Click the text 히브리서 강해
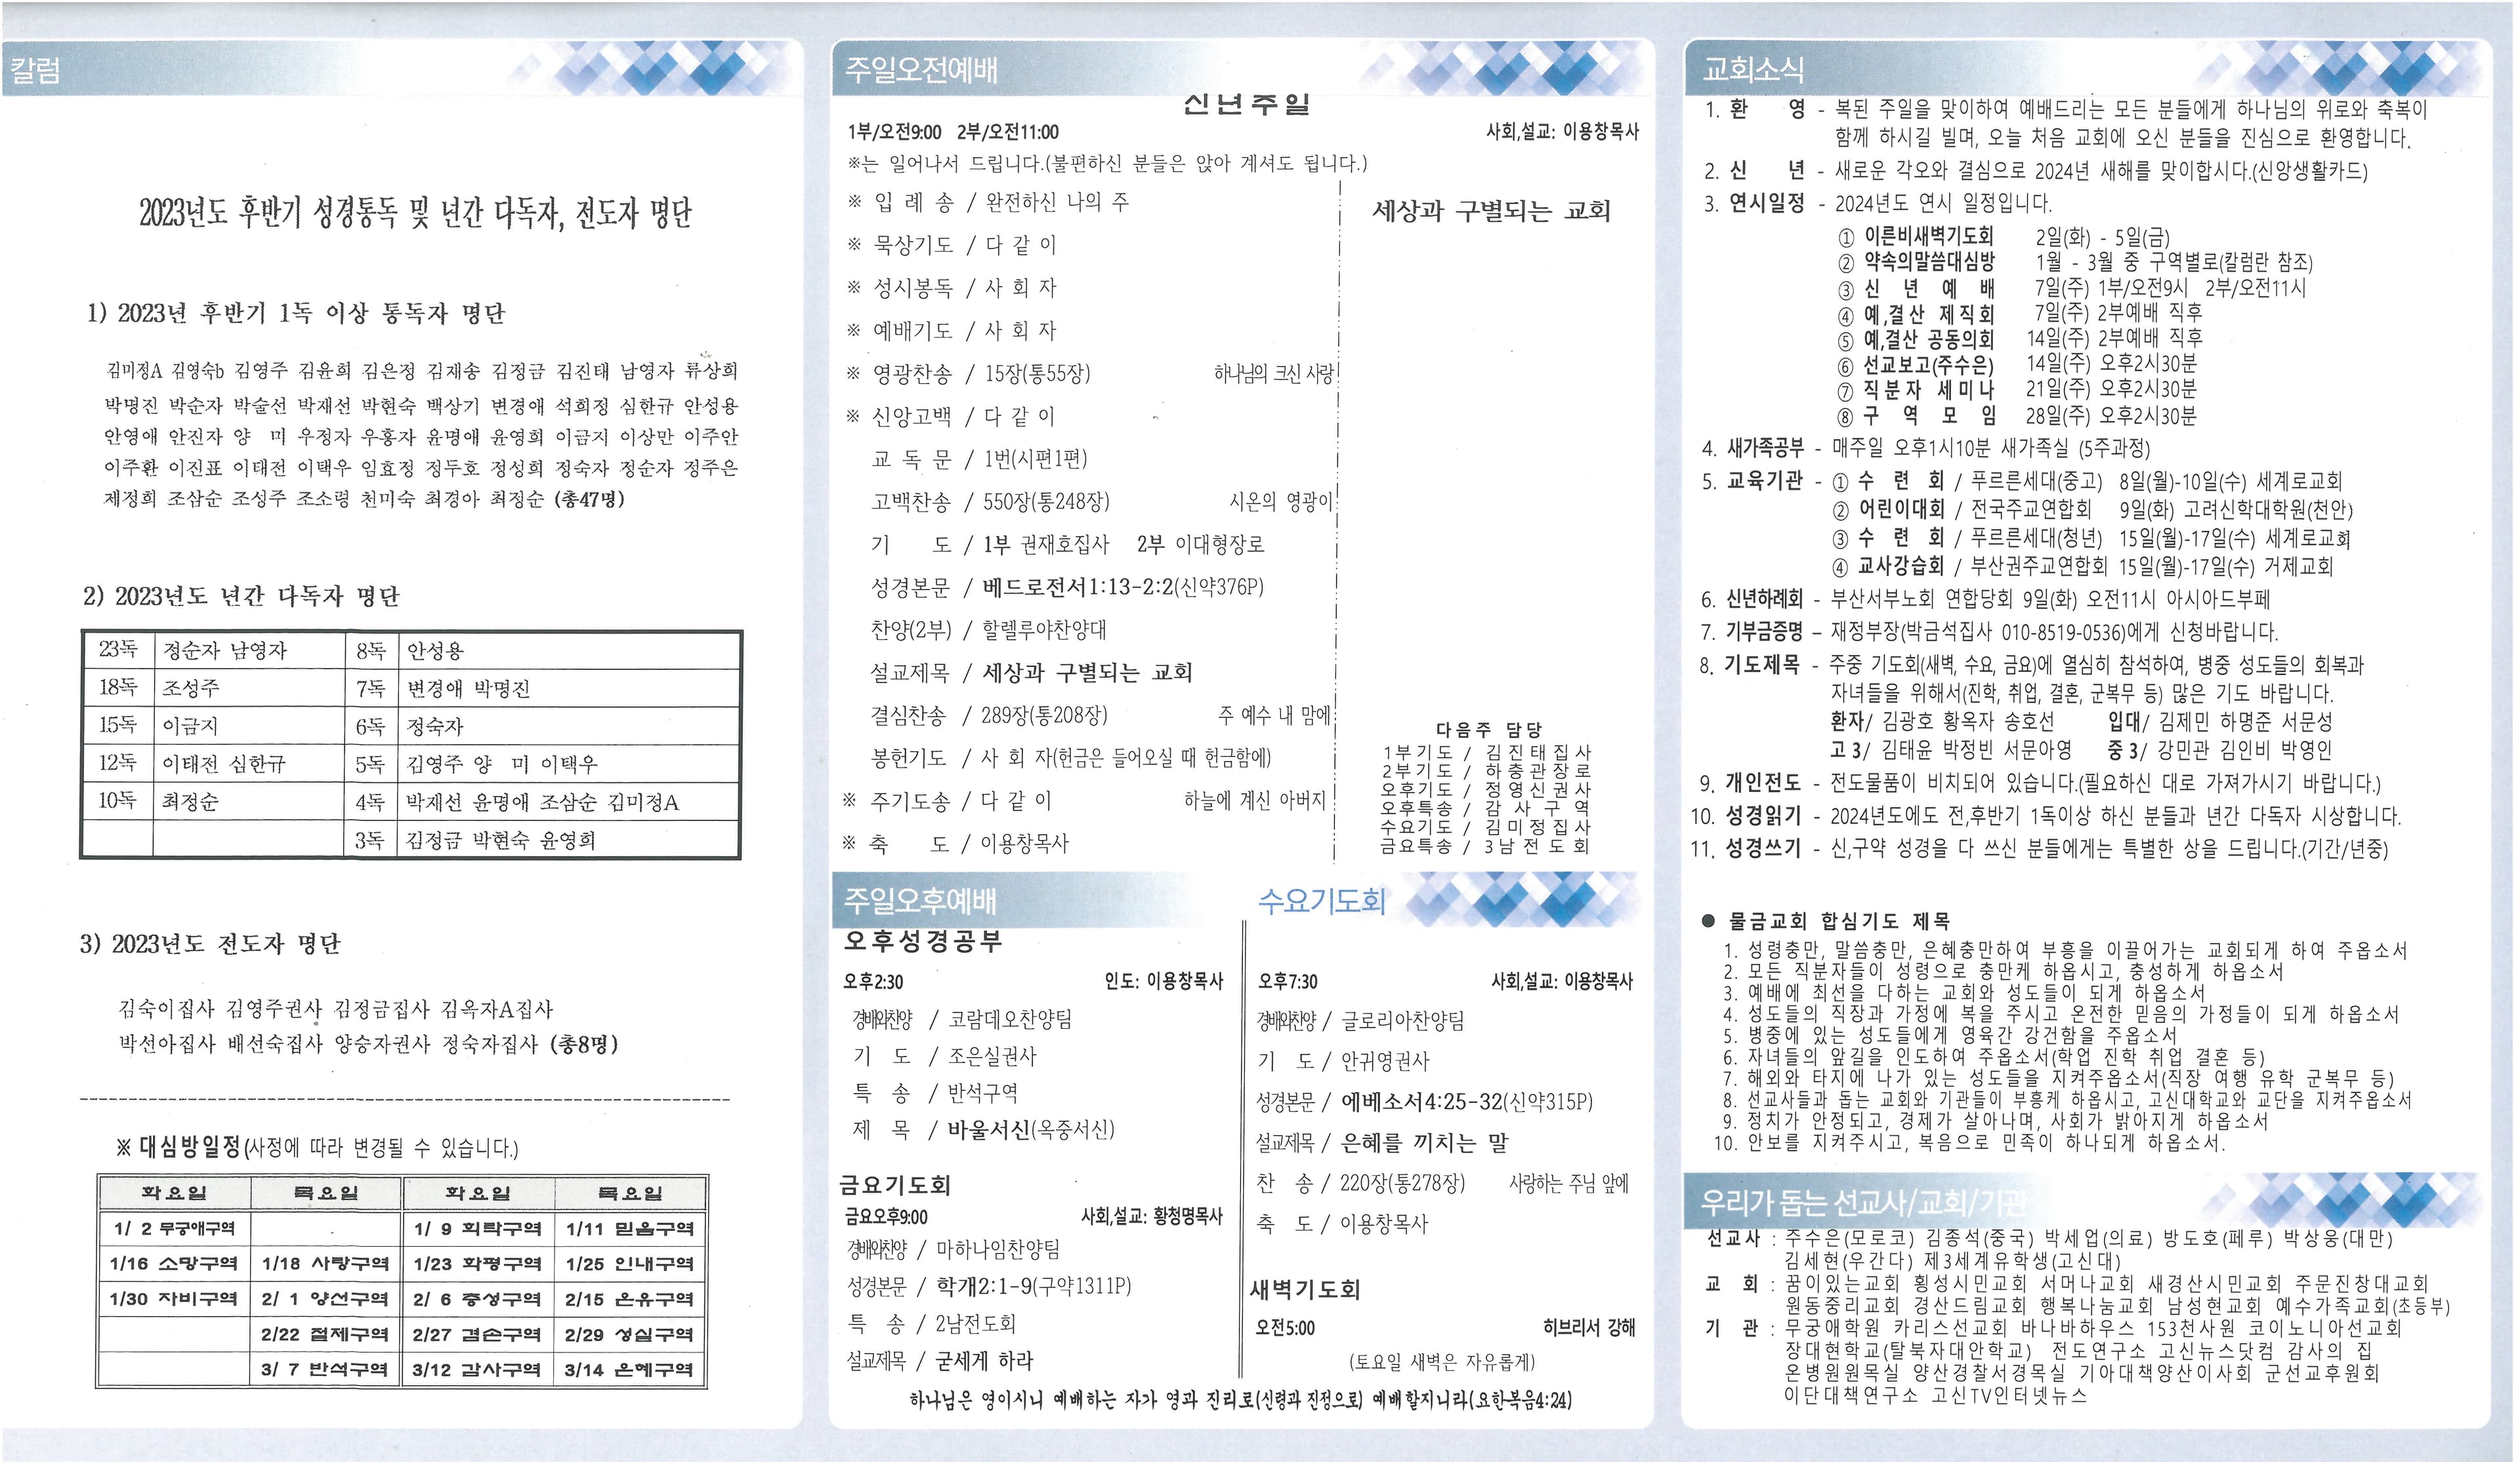Image resolution: width=2520 pixels, height=1462 pixels. [x=1588, y=1328]
